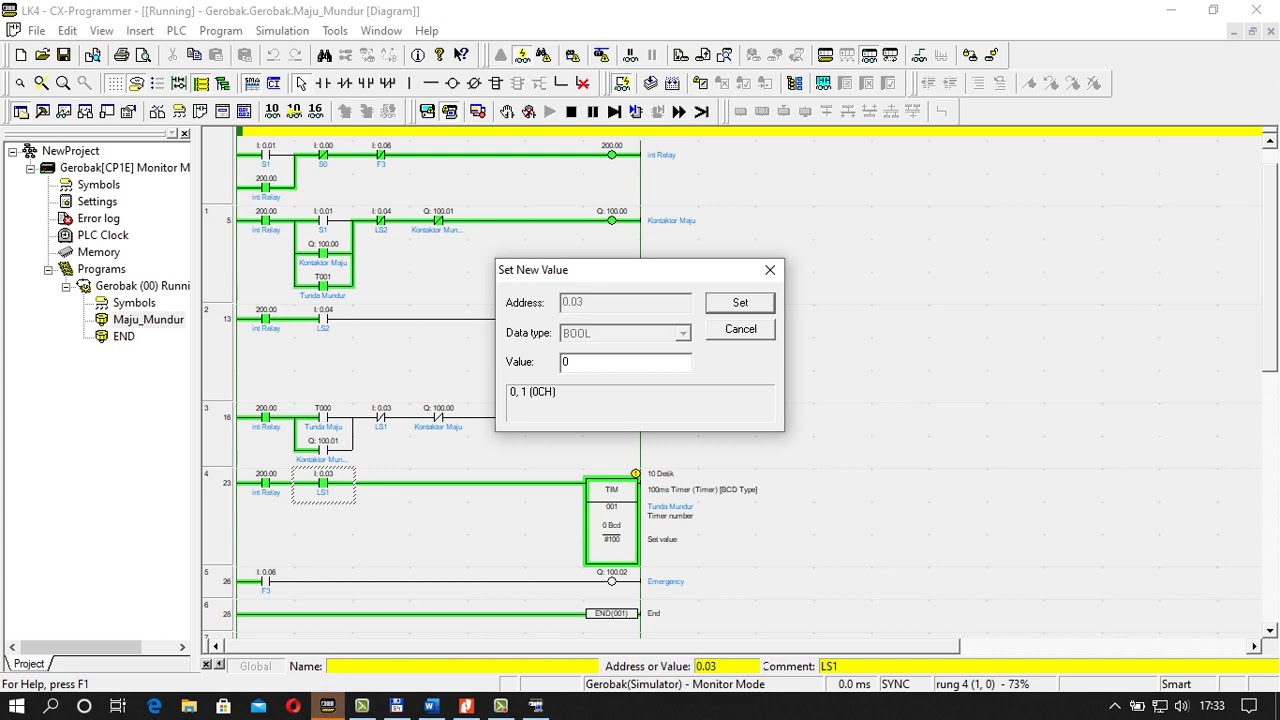Screen dimensions: 1280x720
Task: Open the Simulation menu
Action: tap(282, 31)
